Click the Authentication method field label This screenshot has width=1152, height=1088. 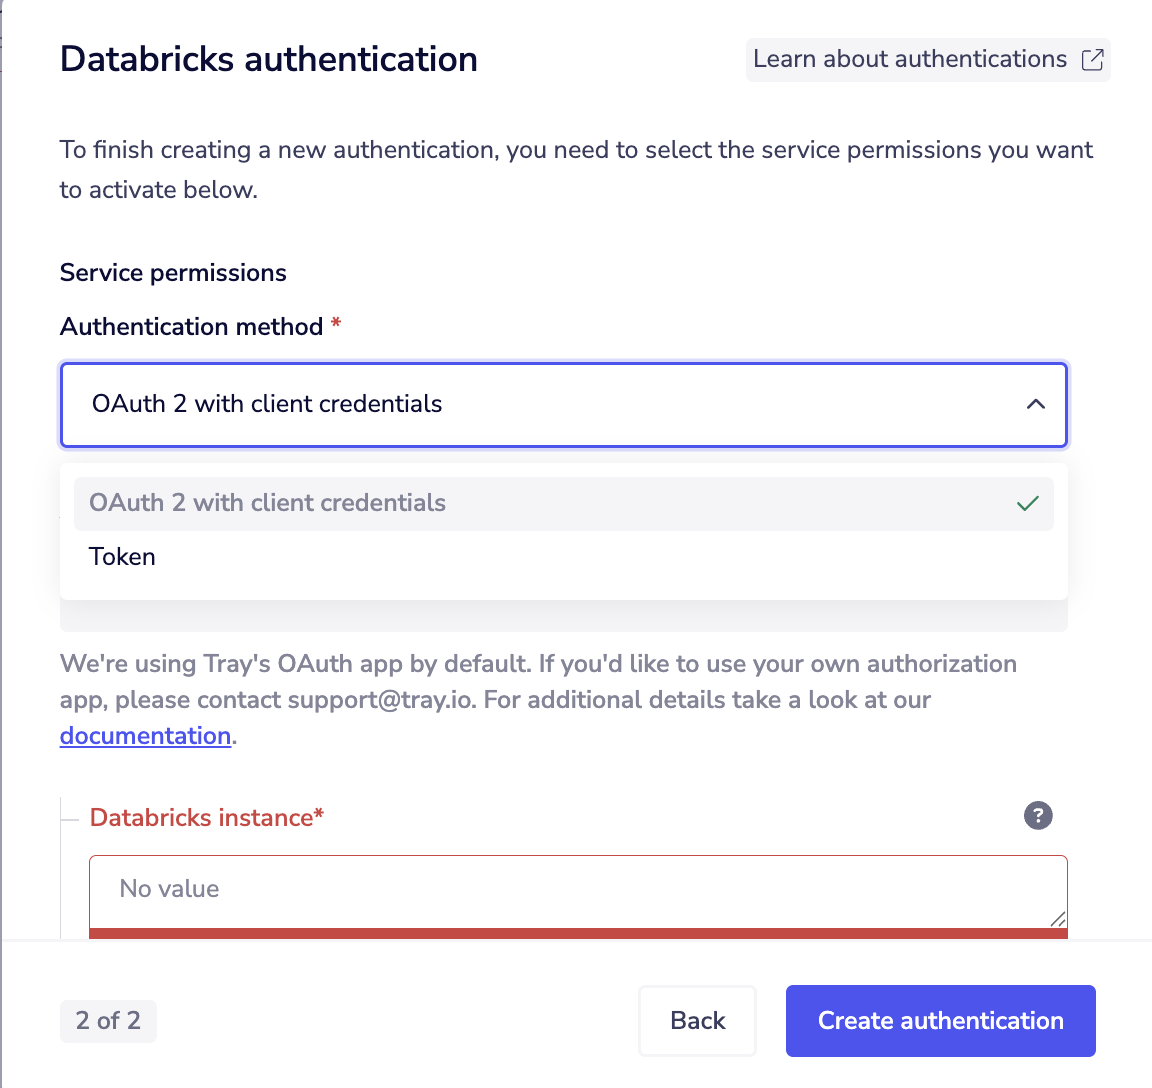192,326
